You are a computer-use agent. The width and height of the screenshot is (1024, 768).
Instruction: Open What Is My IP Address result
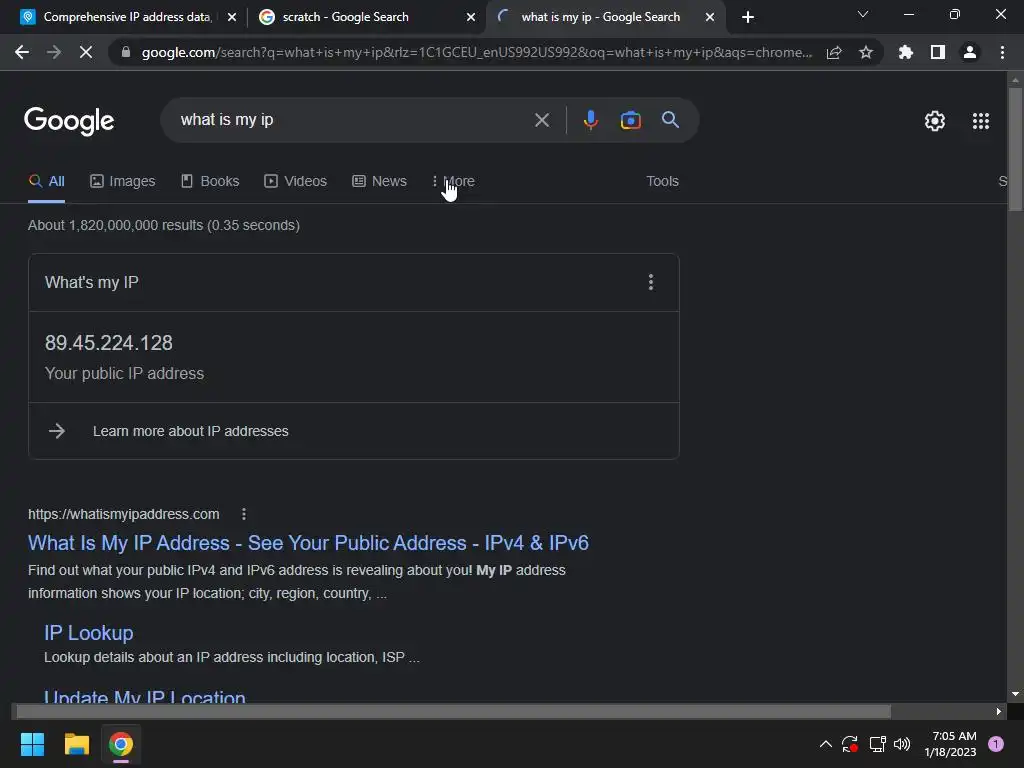(308, 543)
